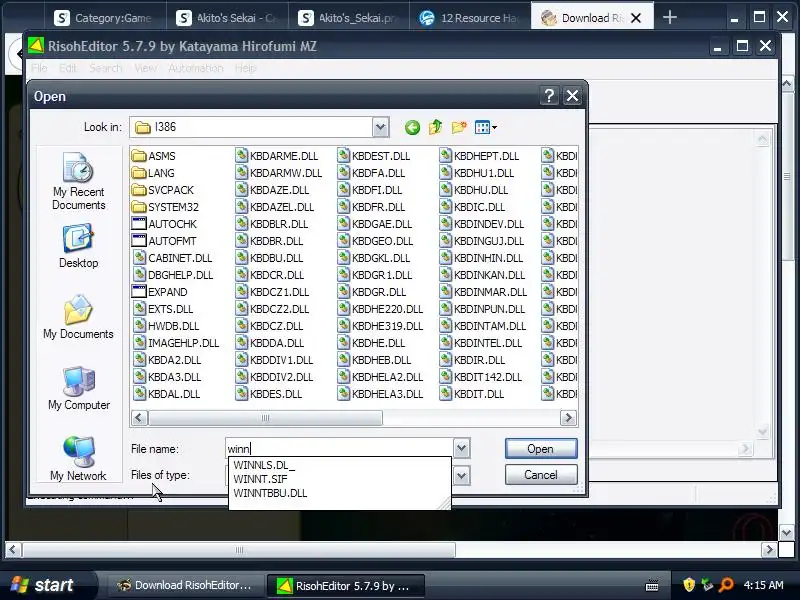
Task: Create a new folder in I386
Action: [x=459, y=127]
